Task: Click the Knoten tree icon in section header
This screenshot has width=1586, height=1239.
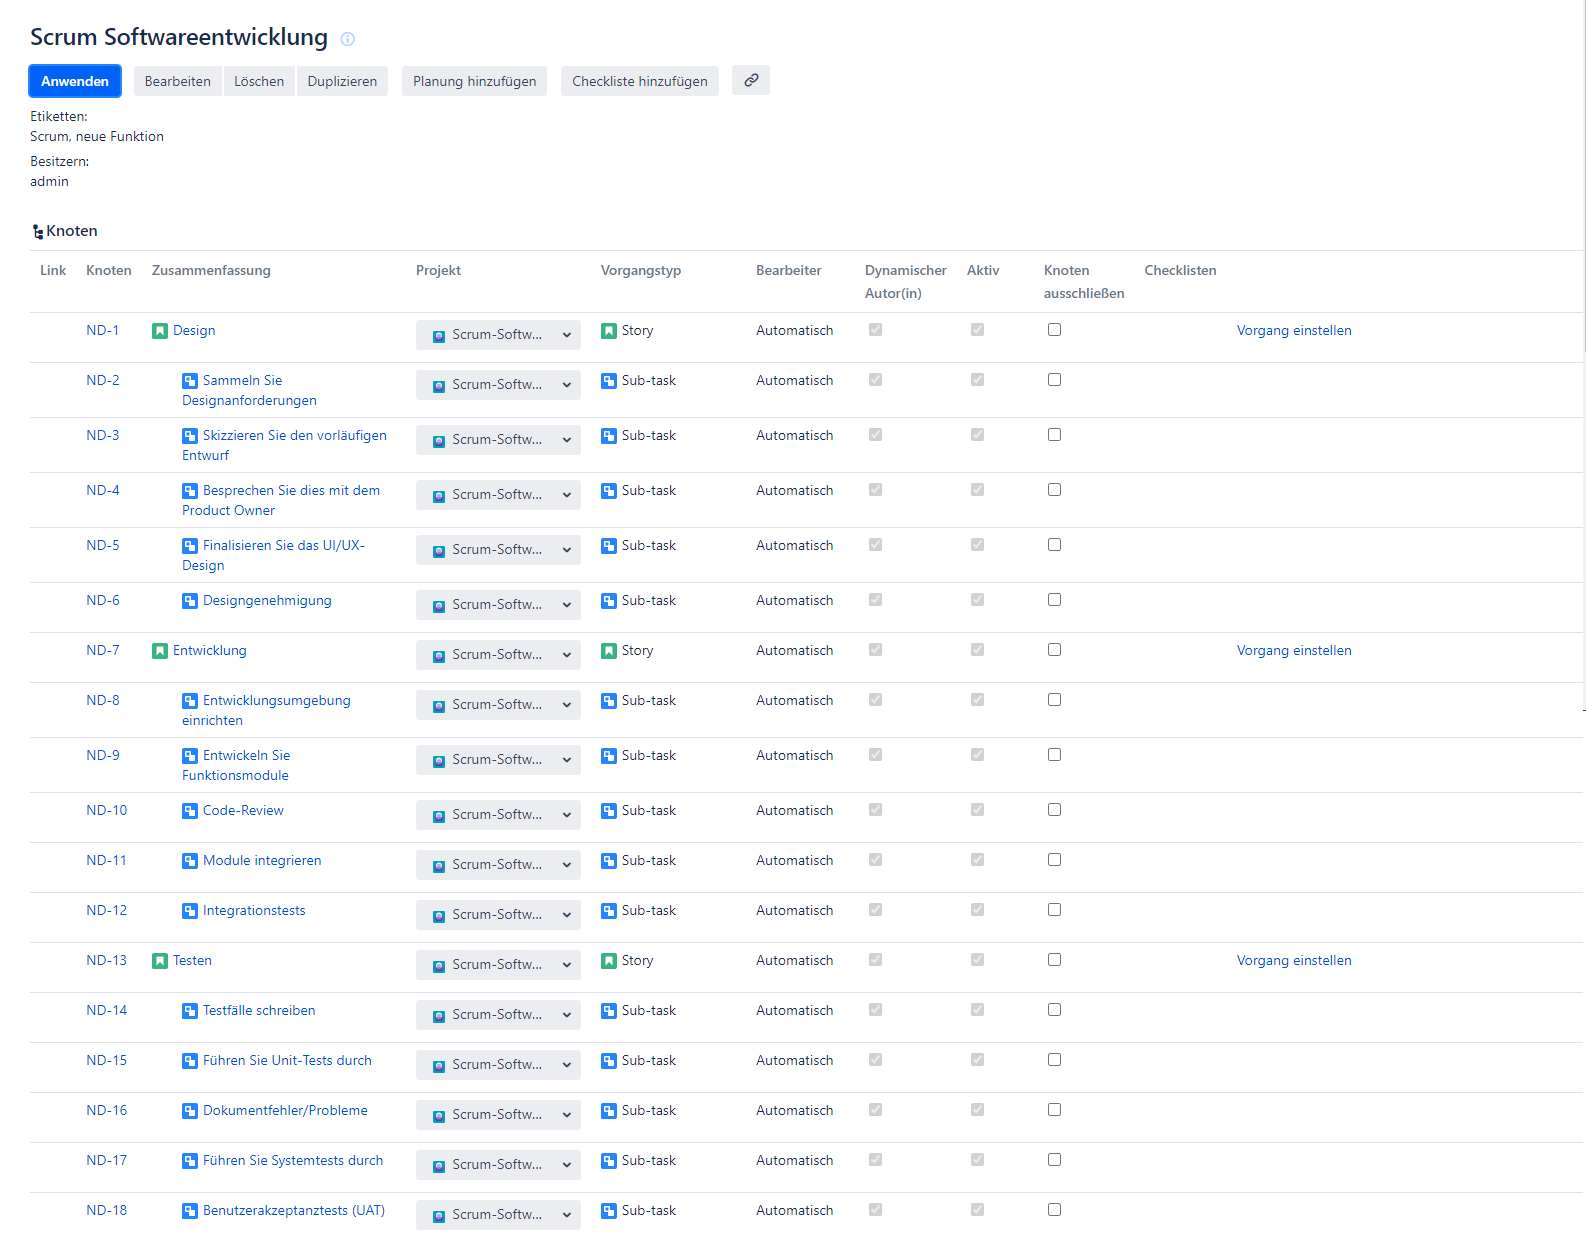Action: tap(38, 232)
